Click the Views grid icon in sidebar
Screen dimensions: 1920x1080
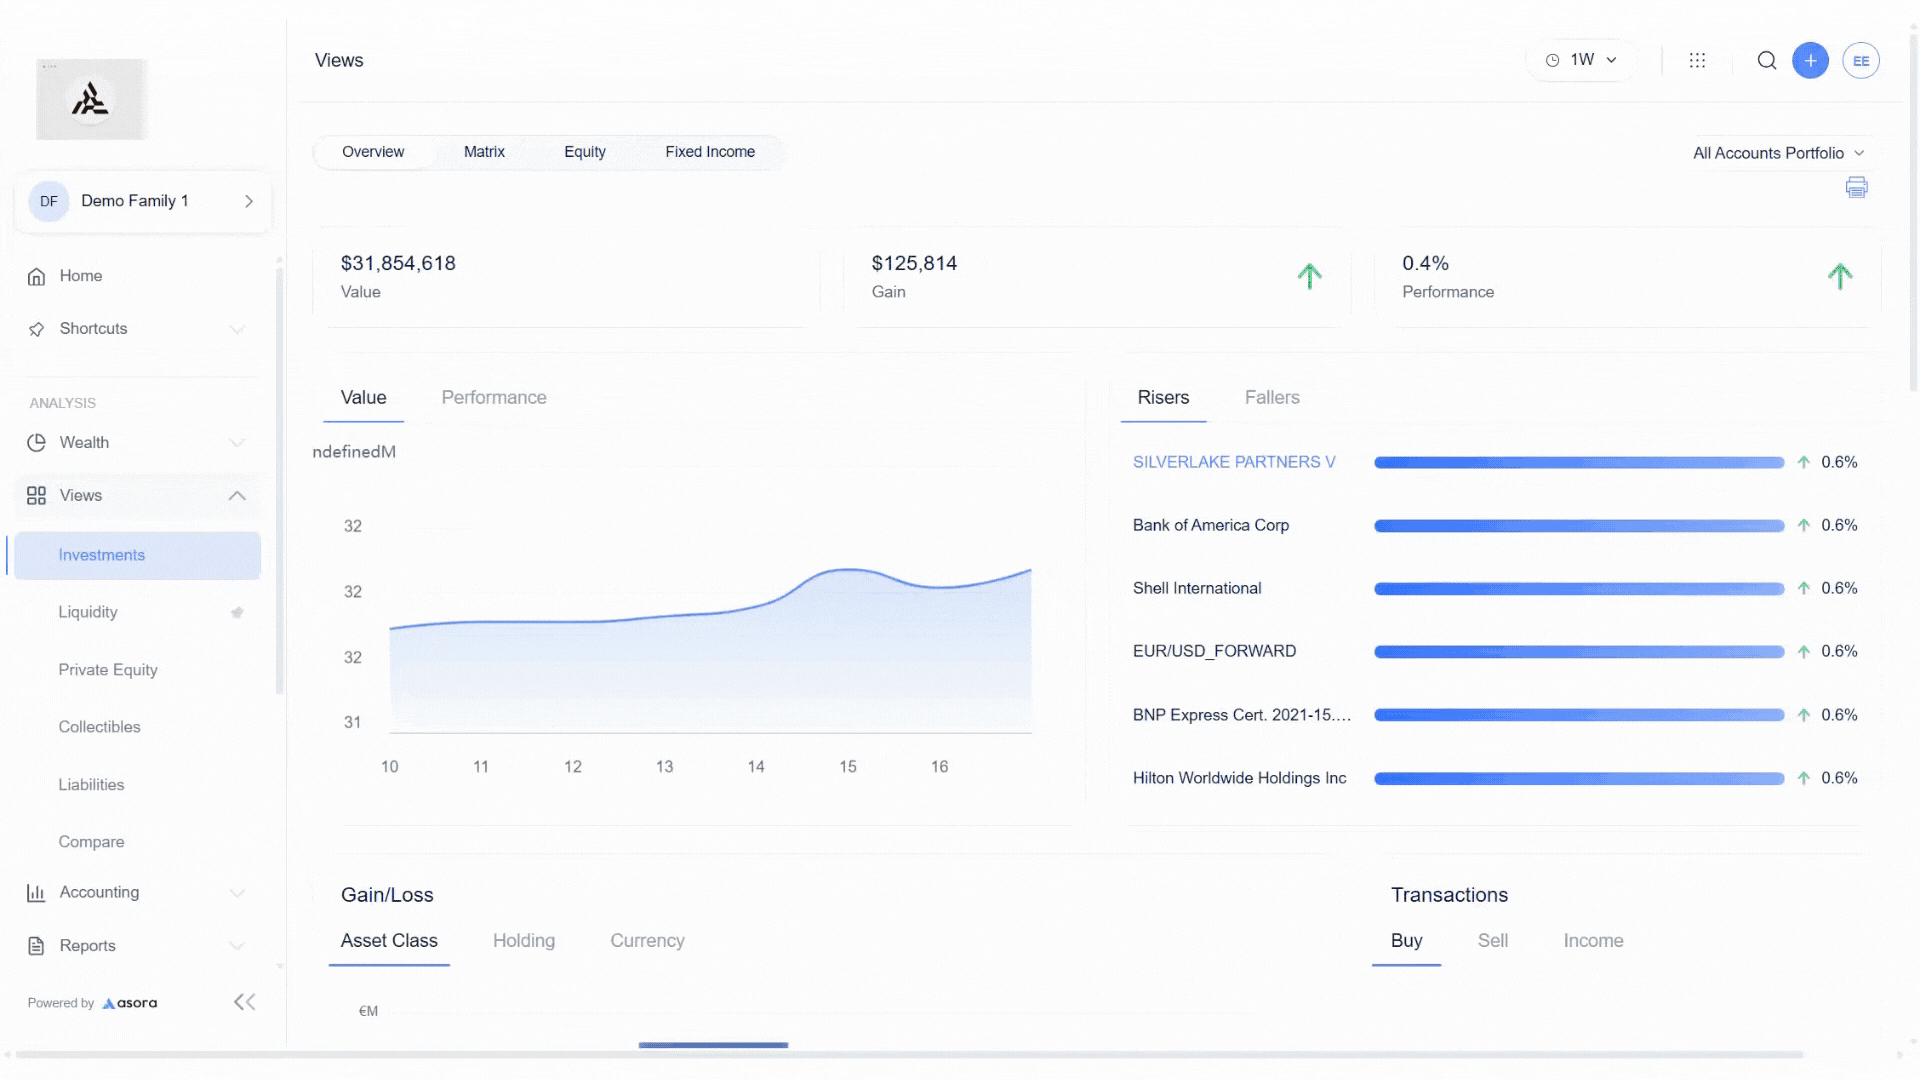pos(36,495)
